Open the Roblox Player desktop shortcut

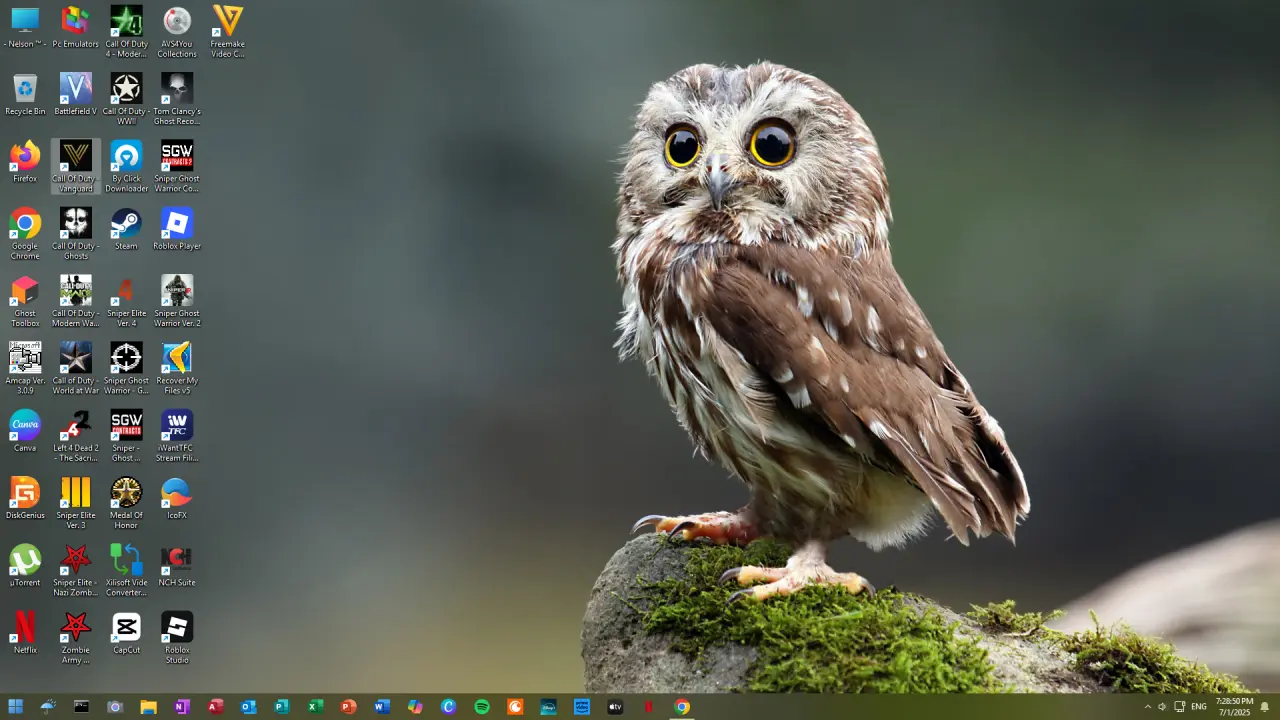pos(177,228)
